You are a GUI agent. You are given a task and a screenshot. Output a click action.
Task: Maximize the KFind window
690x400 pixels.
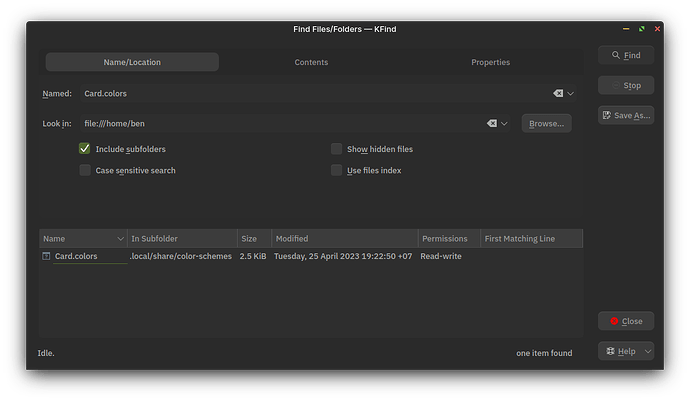point(642,29)
